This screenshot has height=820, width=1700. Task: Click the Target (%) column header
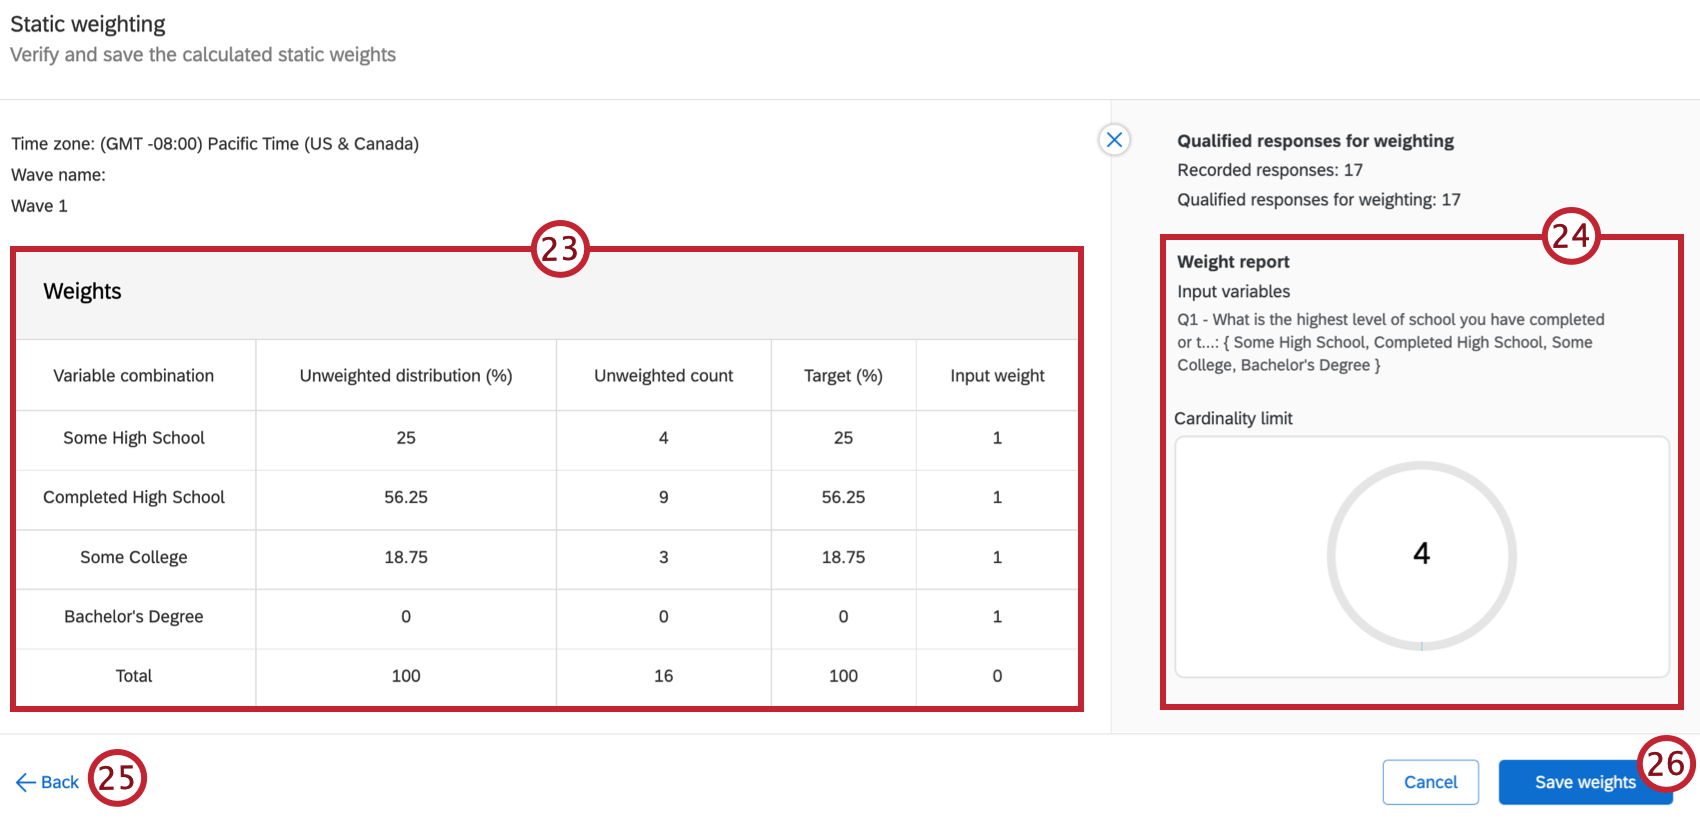[843, 376]
